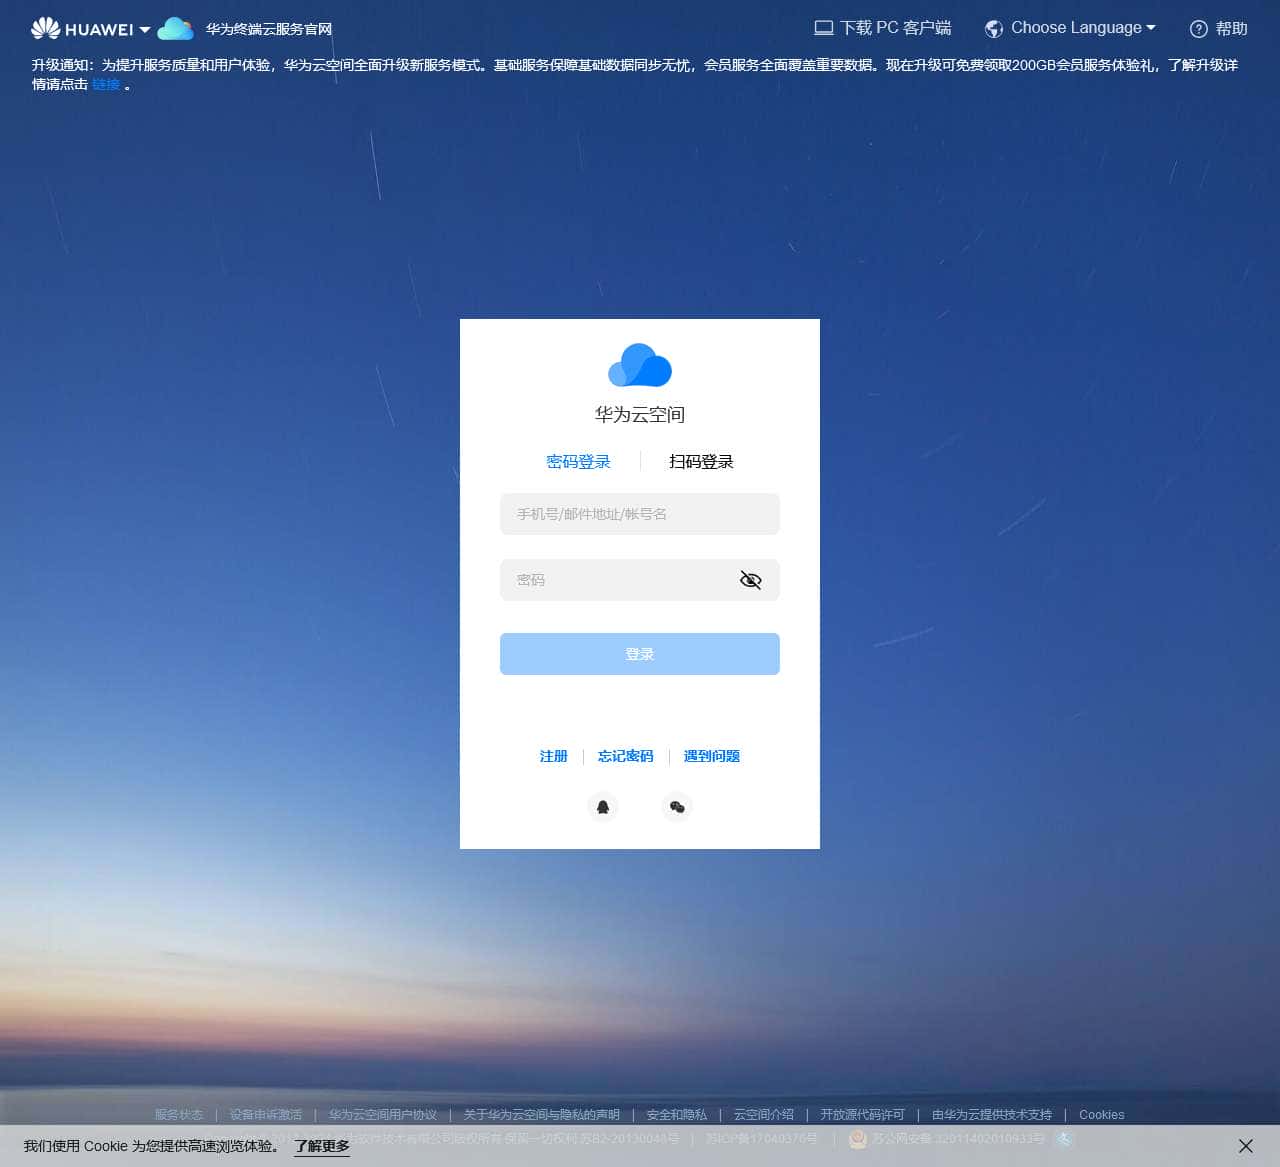The image size is (1280, 1167).
Task: Open 关于华为云空间与隐私的声明 footer link
Action: (542, 1115)
